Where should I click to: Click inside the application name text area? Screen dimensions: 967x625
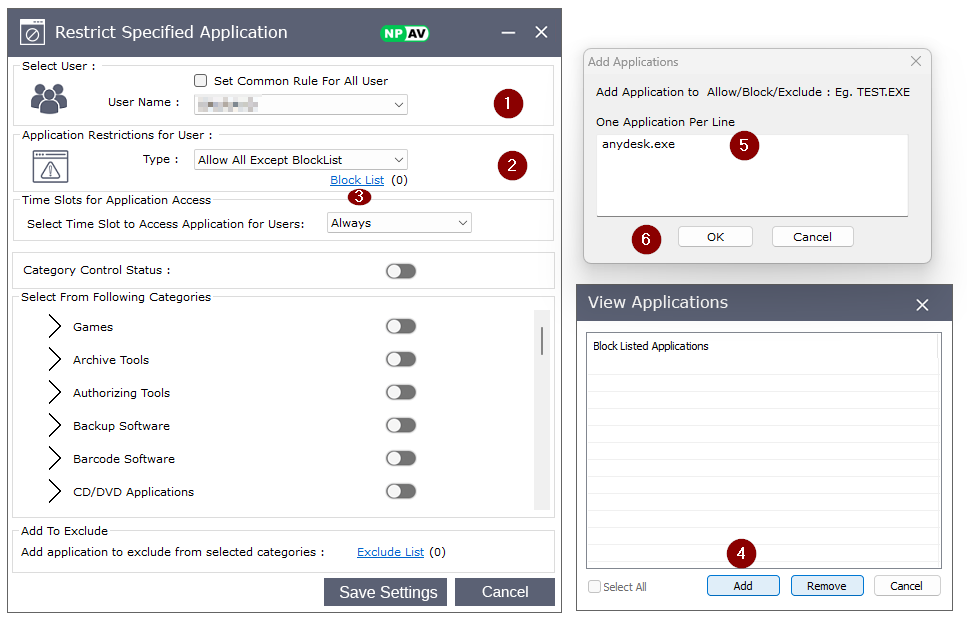pyautogui.click(x=751, y=180)
